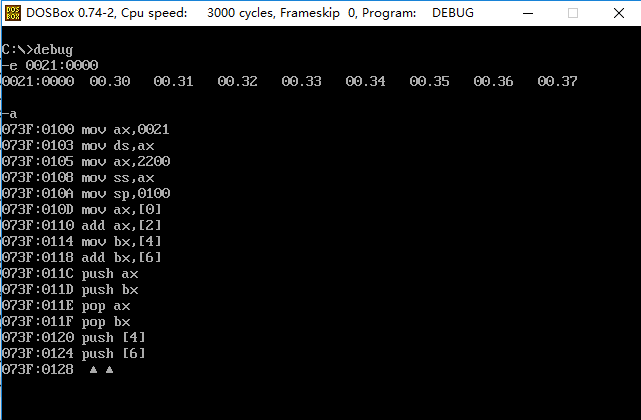The height and width of the screenshot is (420, 641).
Task: Click the memory value '00.32'
Action: (238, 81)
